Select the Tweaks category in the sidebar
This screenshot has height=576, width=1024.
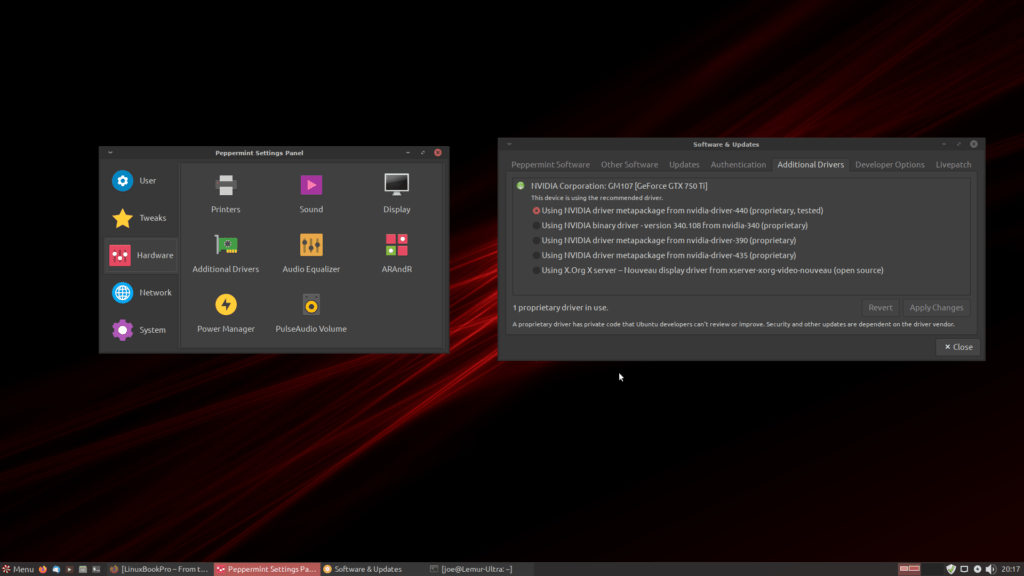click(x=140, y=218)
